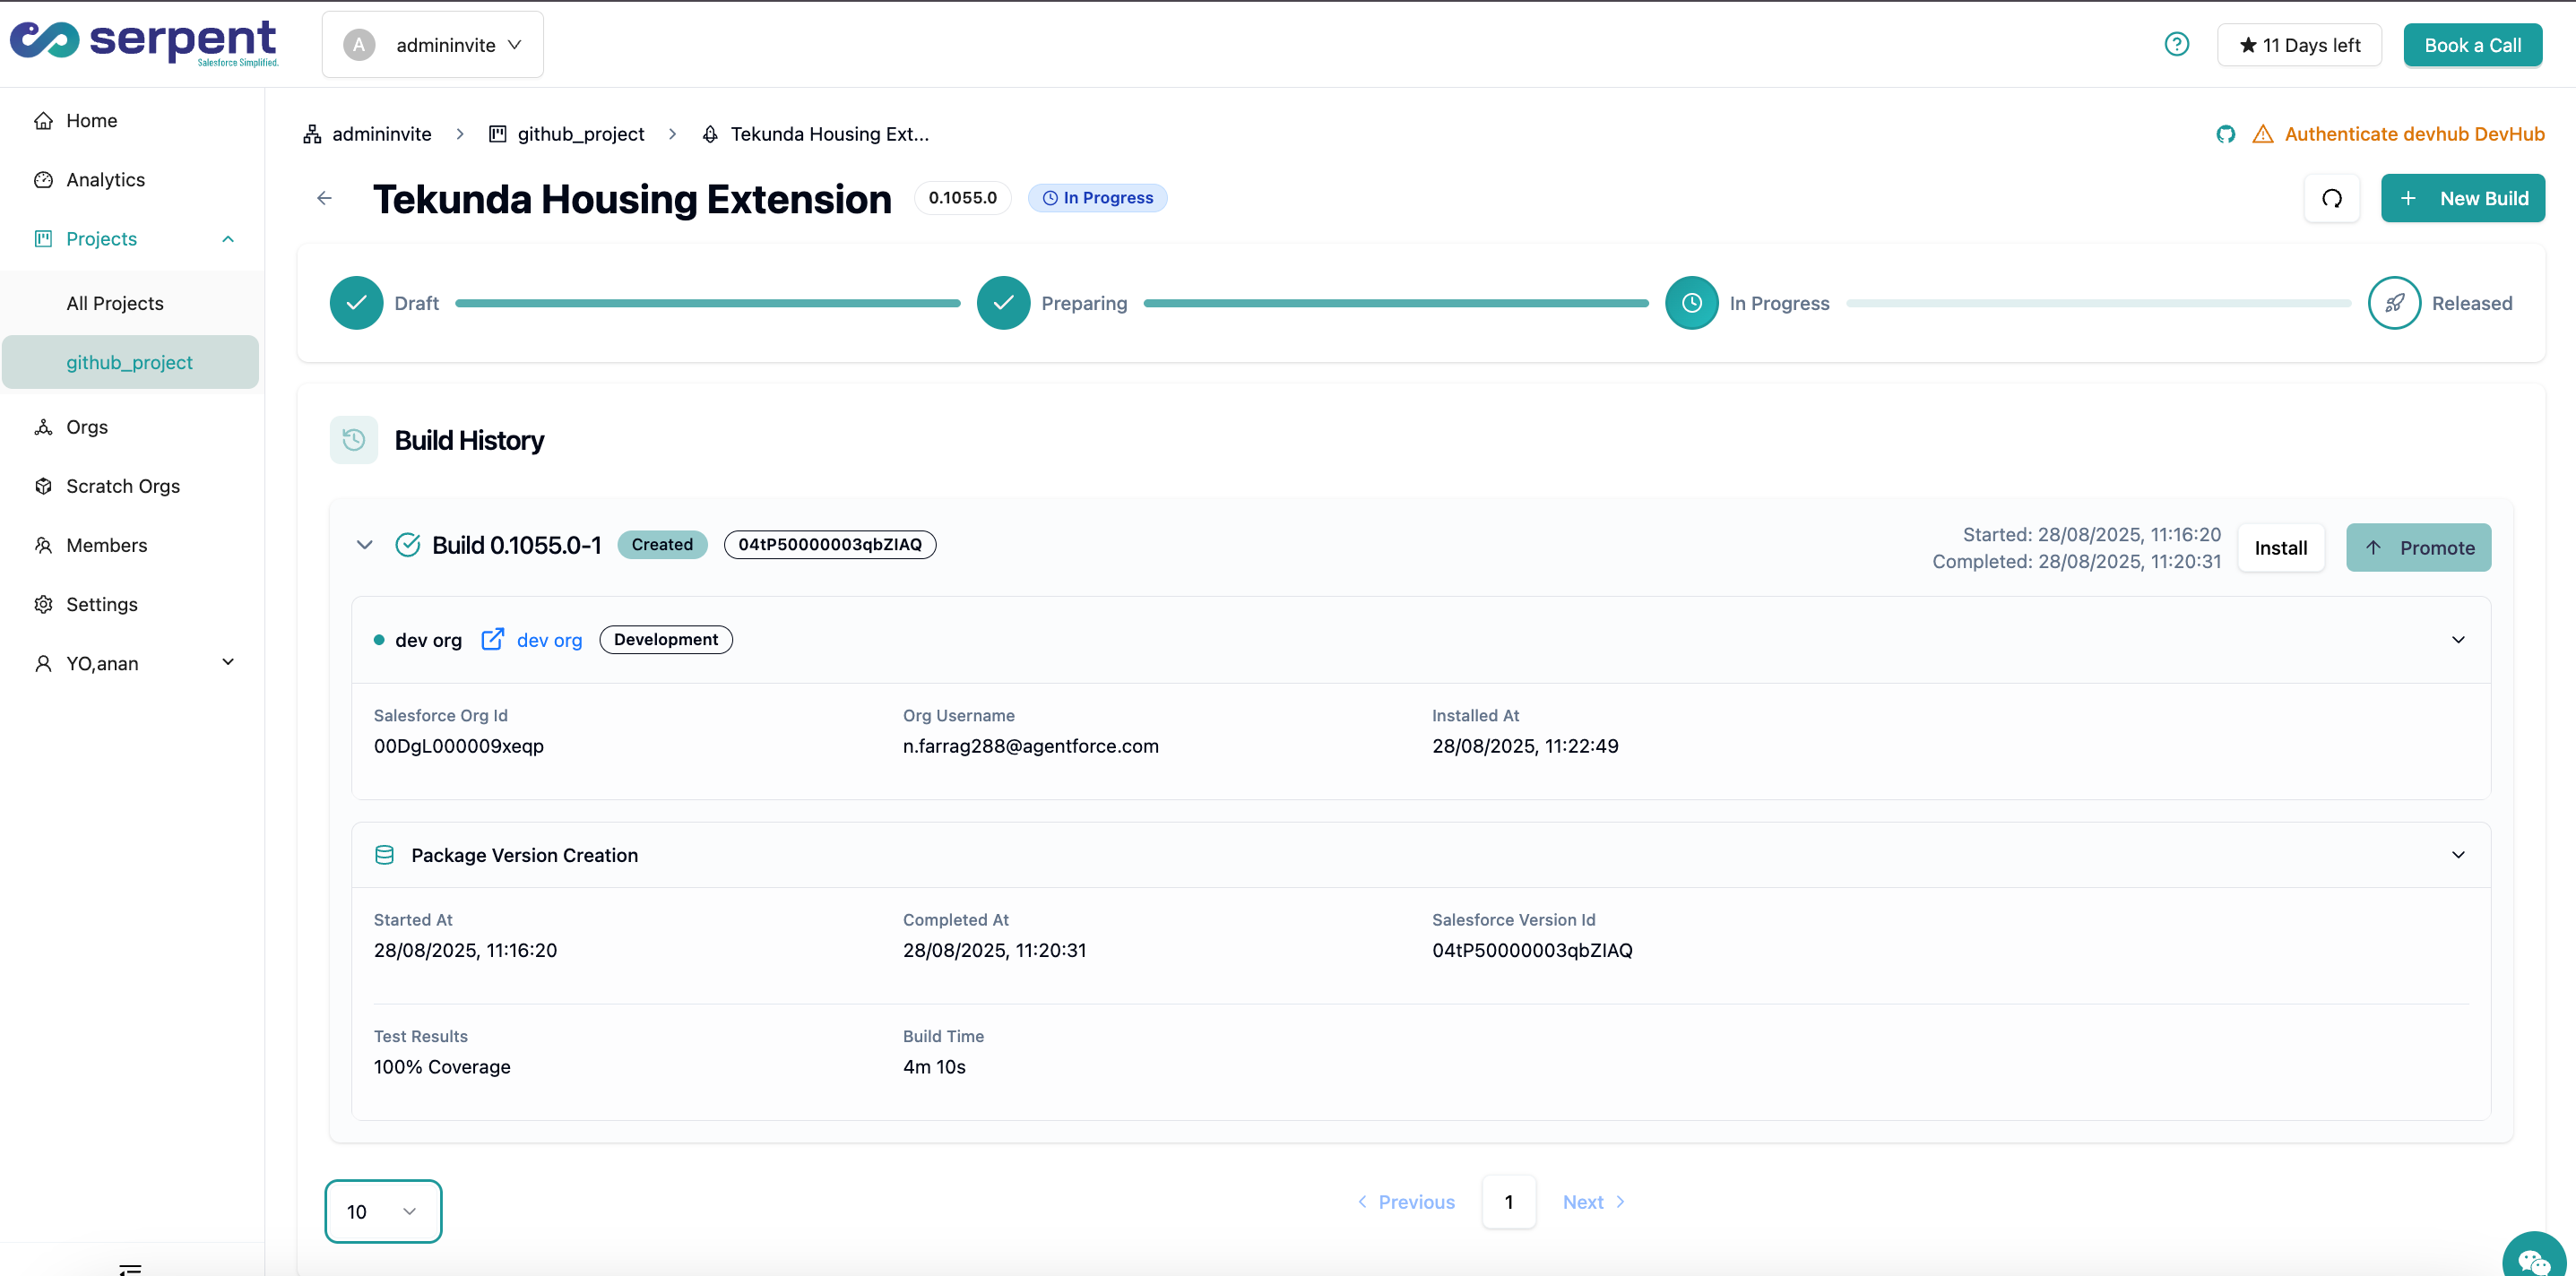Go to Next page

[x=1593, y=1202]
